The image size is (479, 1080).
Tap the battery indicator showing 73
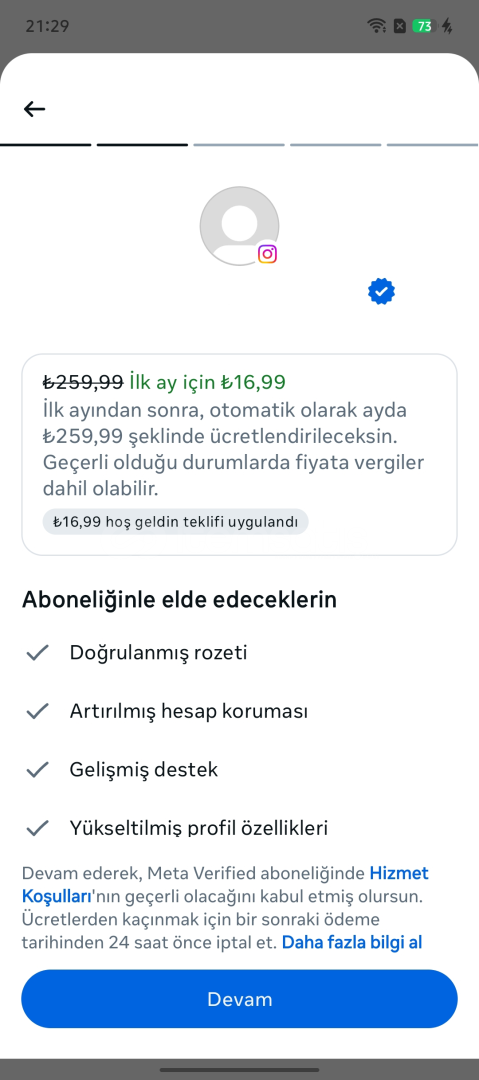pyautogui.click(x=424, y=26)
